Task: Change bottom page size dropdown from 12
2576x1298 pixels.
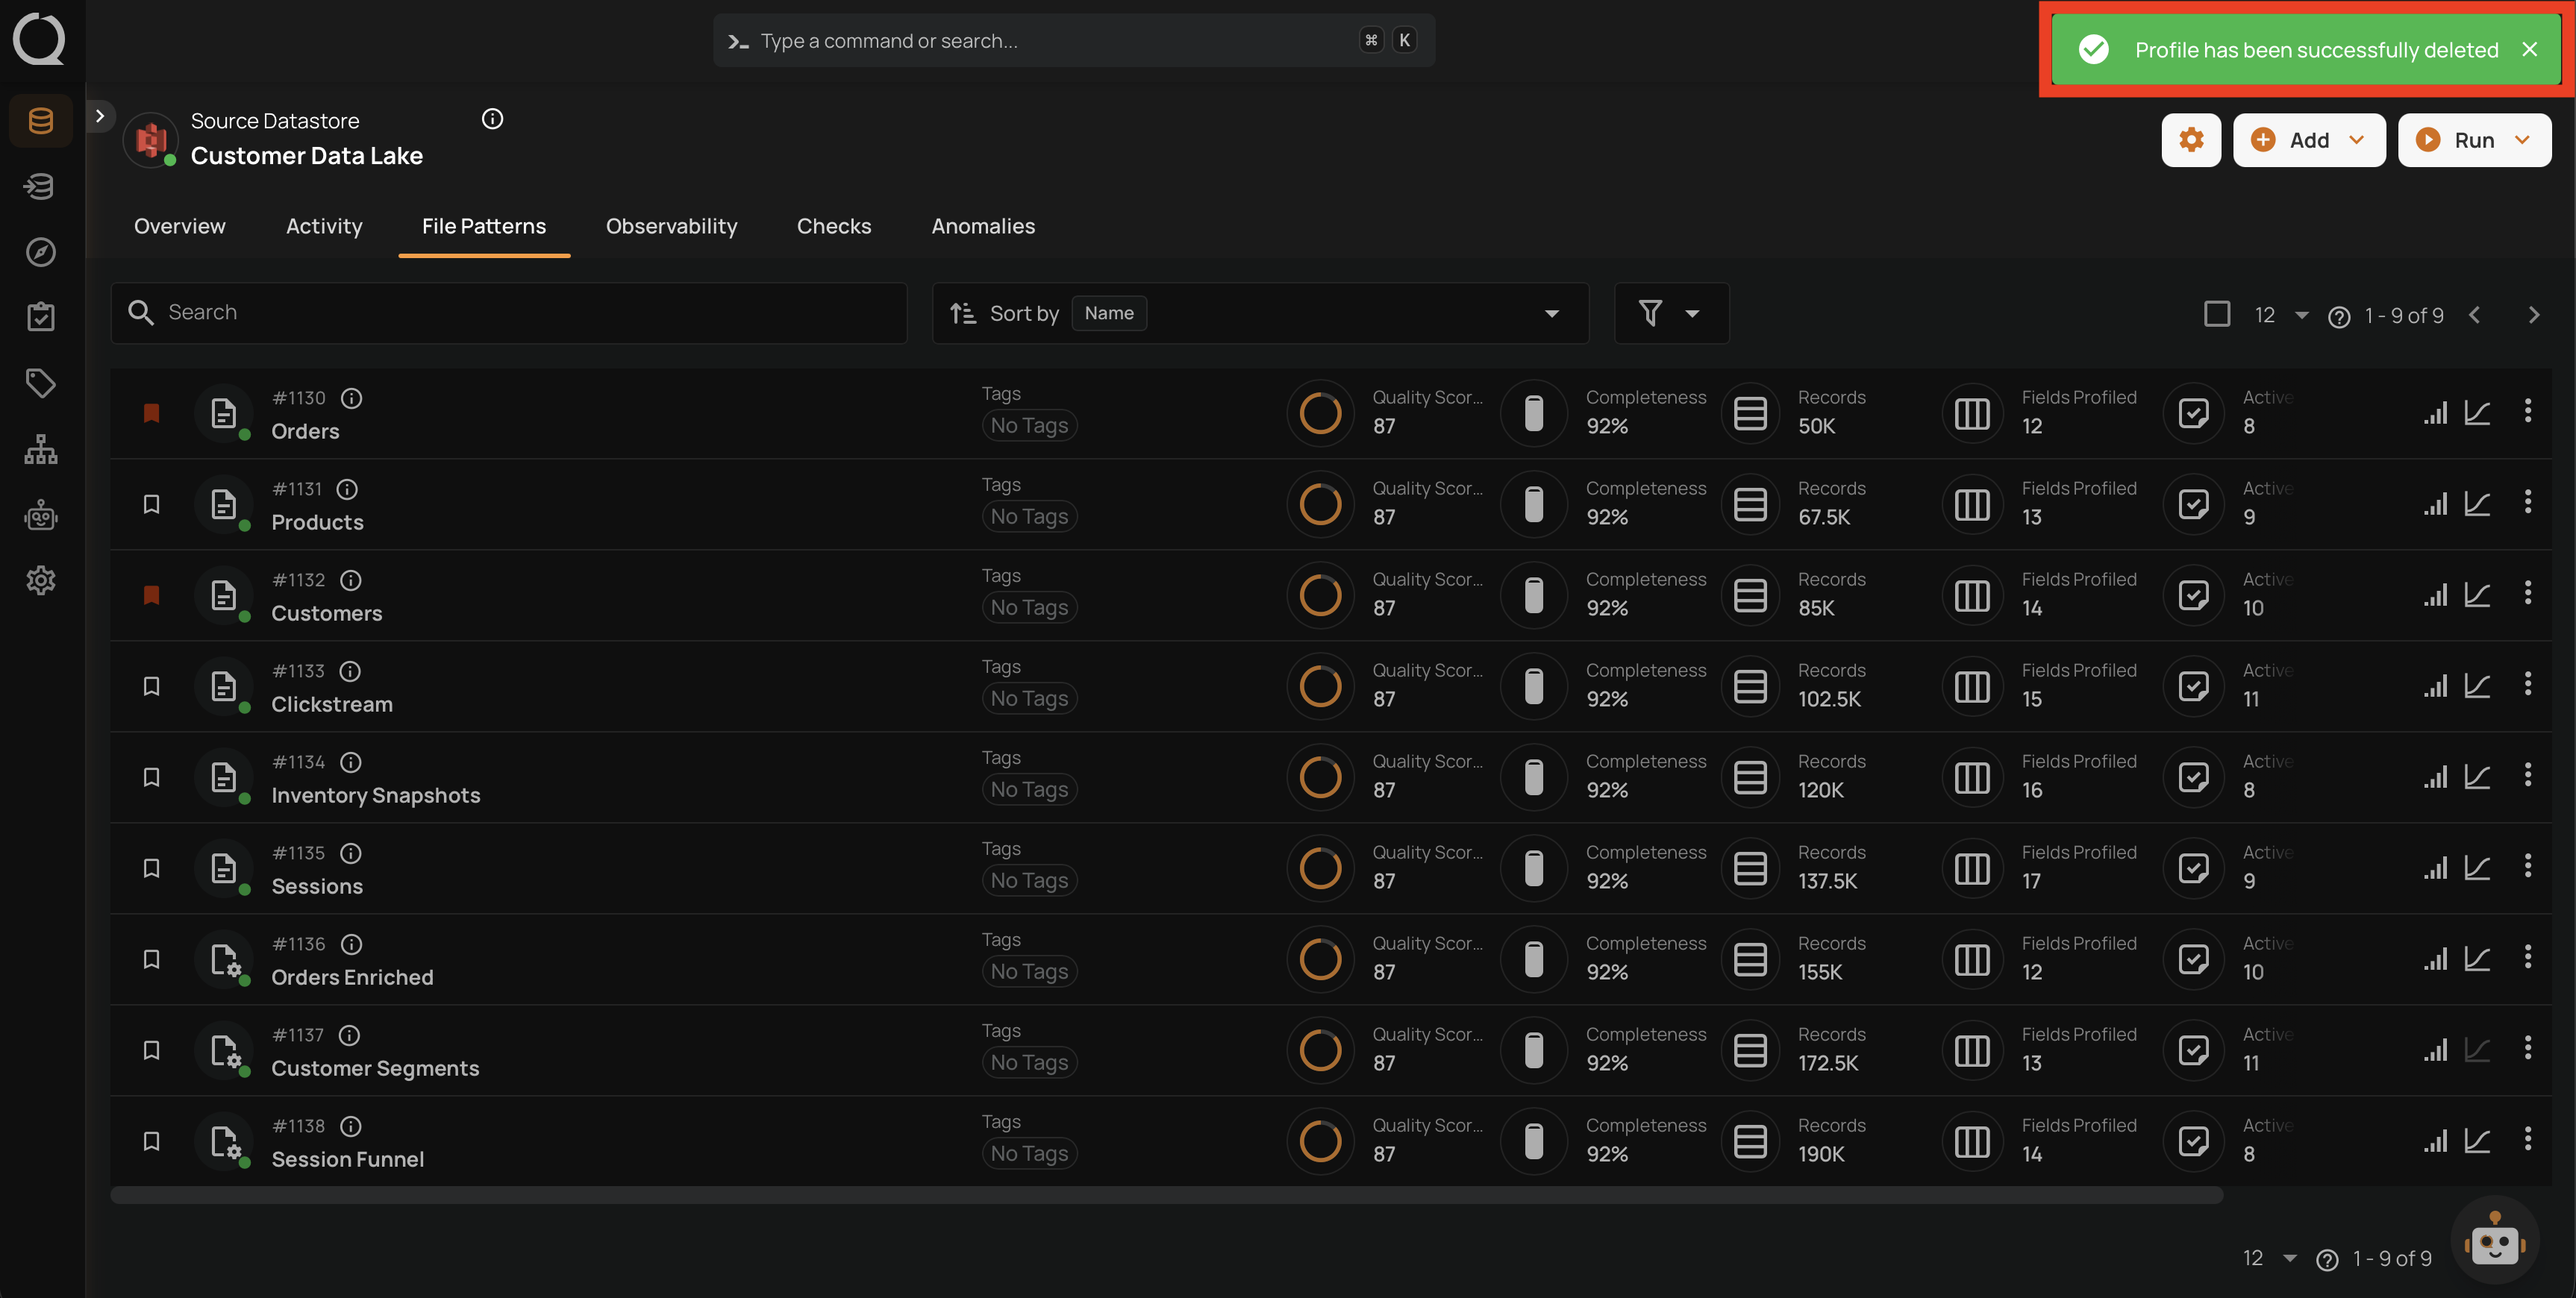Action: tap(2270, 1258)
